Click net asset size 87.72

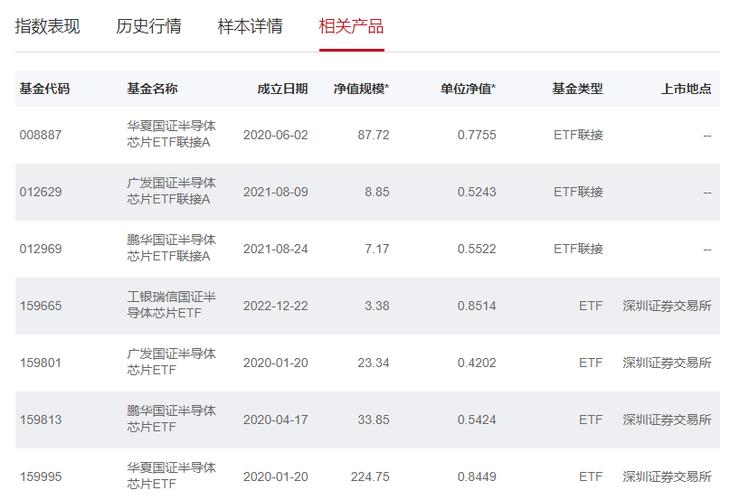pos(374,135)
